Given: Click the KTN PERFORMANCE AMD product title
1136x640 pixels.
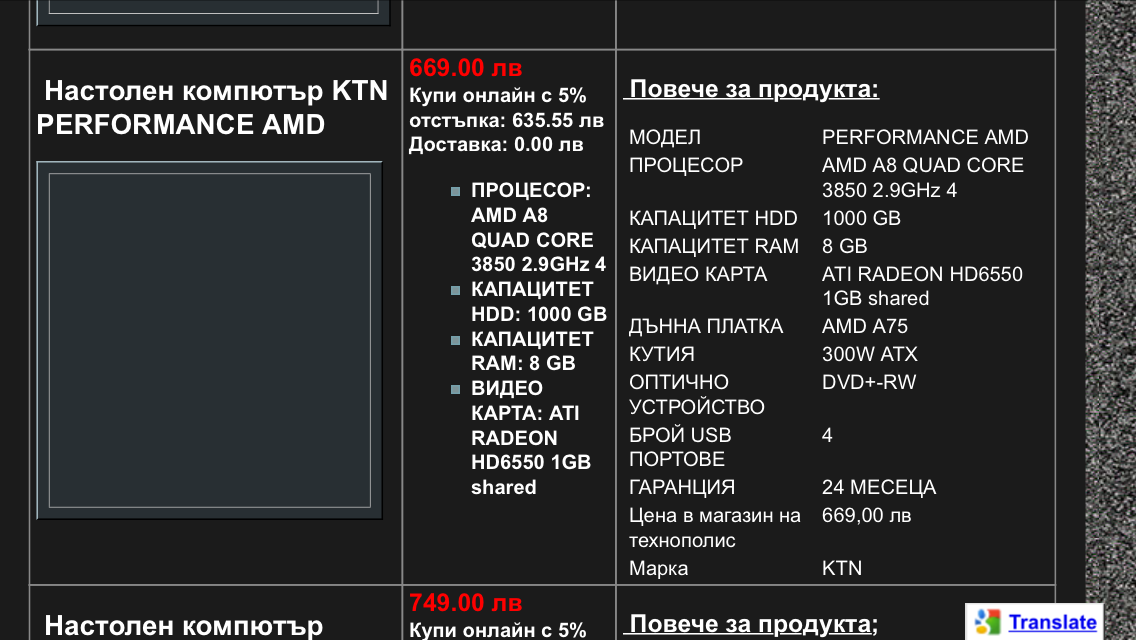Looking at the screenshot, I should [212, 107].
